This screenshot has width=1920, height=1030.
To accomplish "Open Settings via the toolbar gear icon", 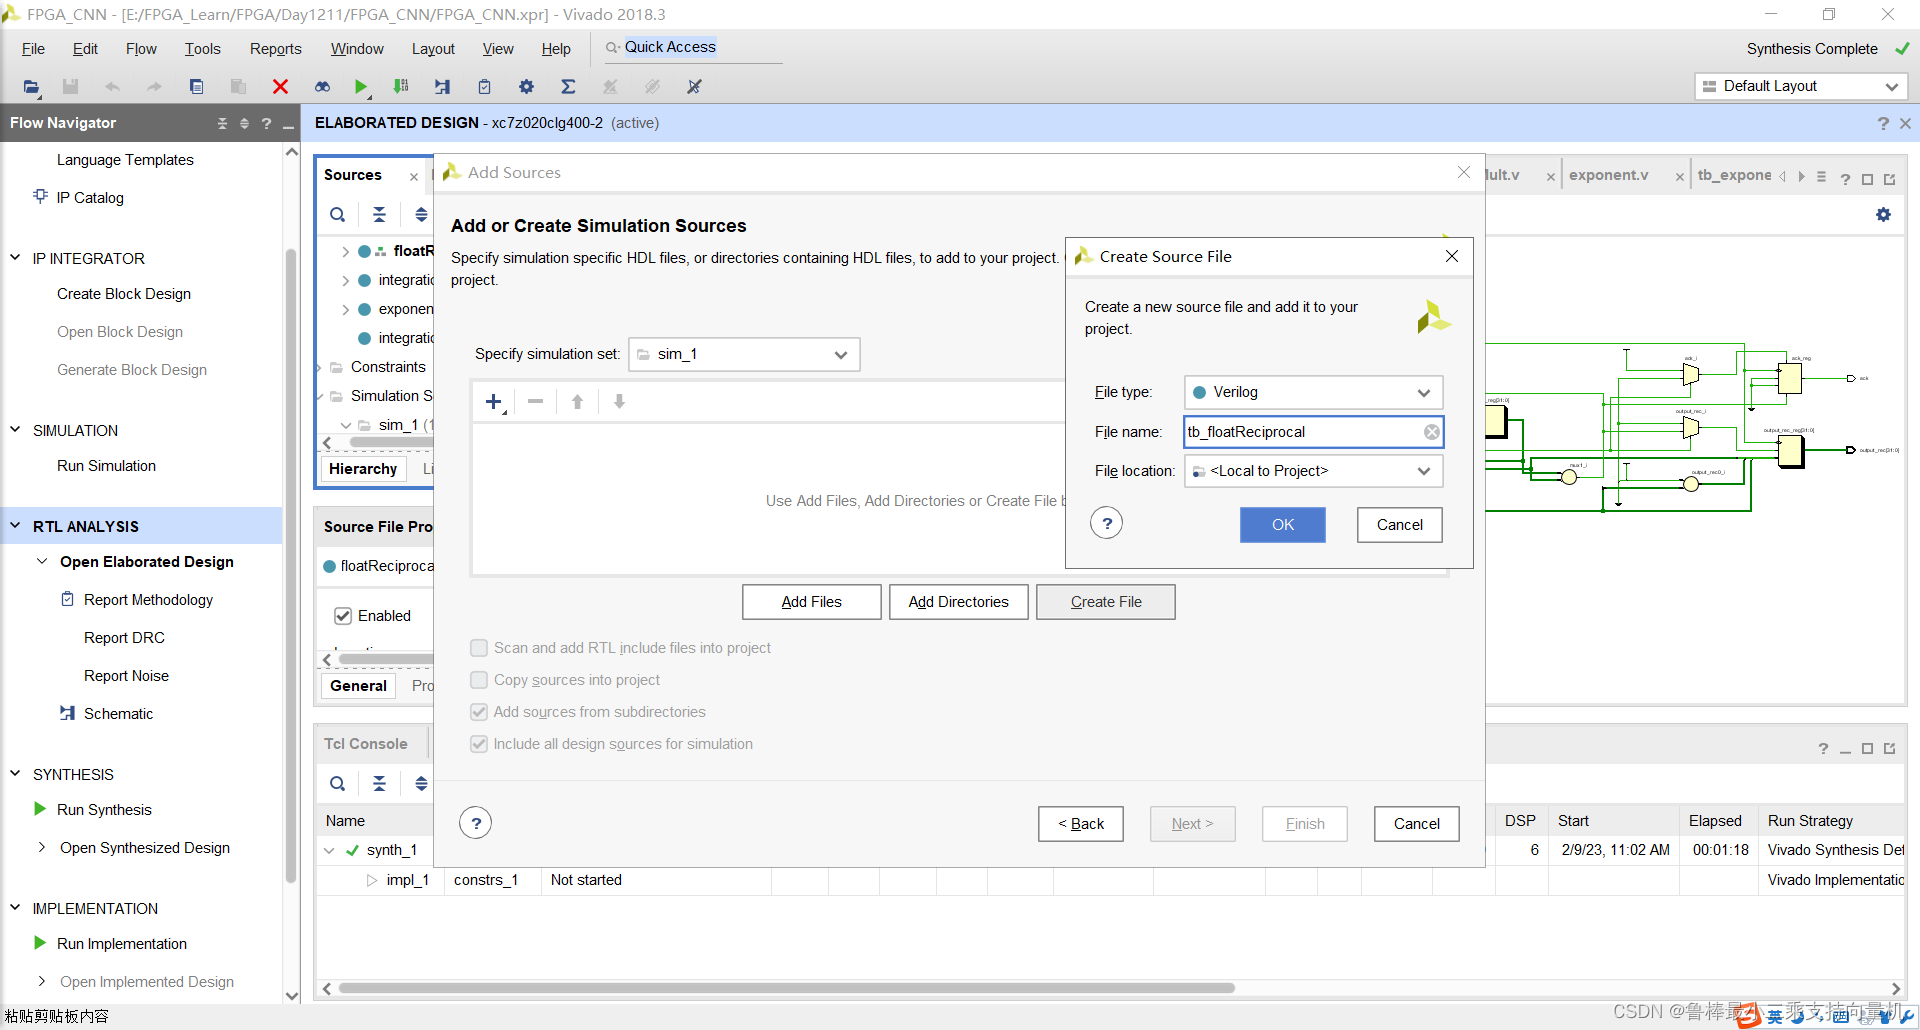I will pyautogui.click(x=526, y=87).
